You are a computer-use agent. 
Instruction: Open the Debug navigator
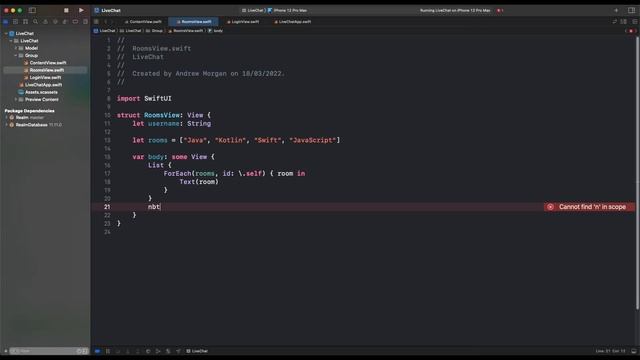[65, 22]
